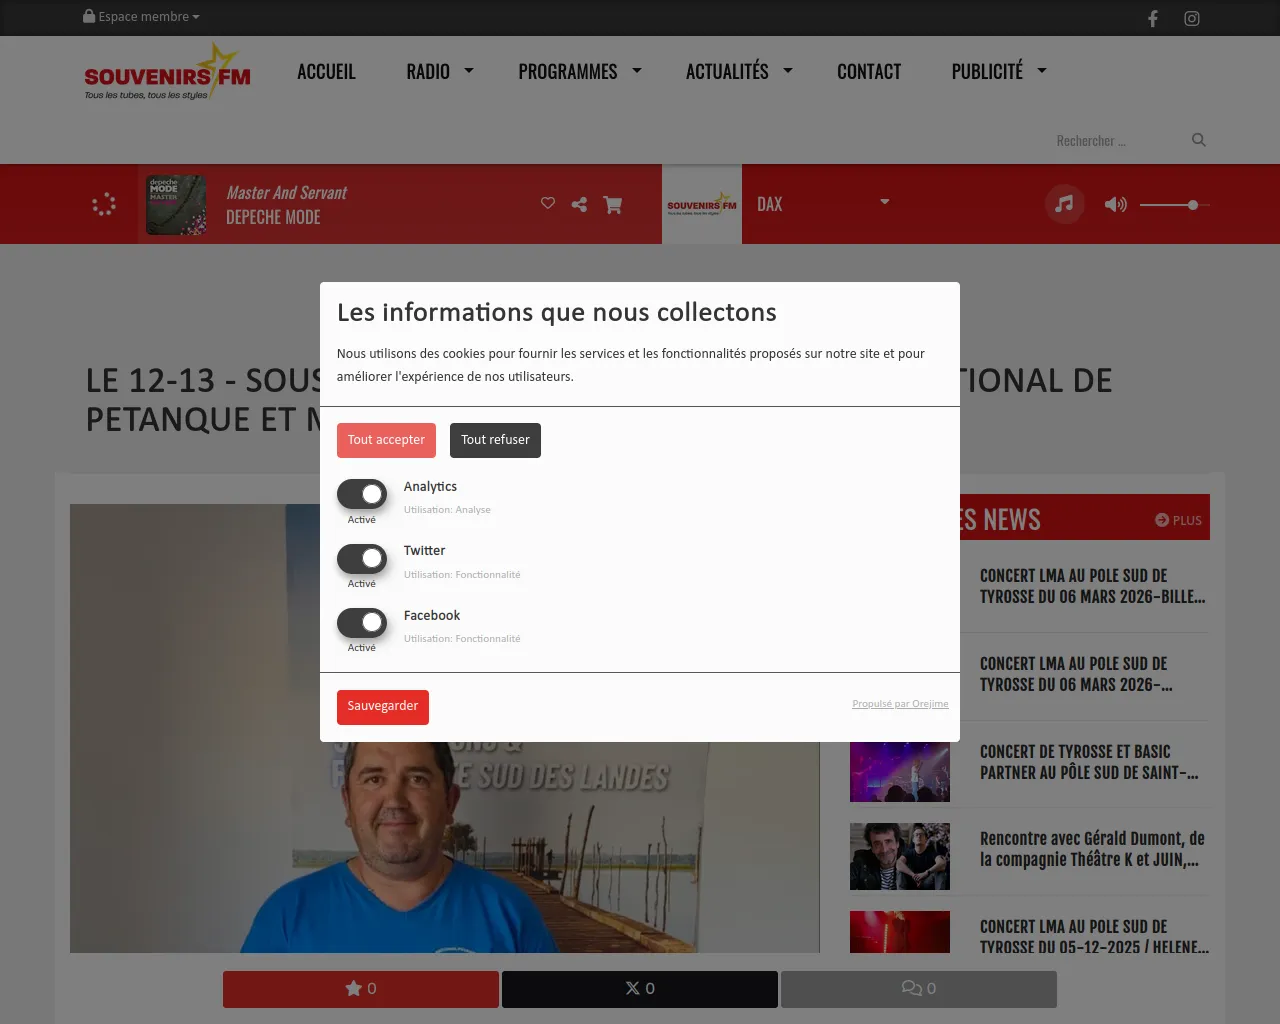Mute the radio stream volume

(1114, 204)
